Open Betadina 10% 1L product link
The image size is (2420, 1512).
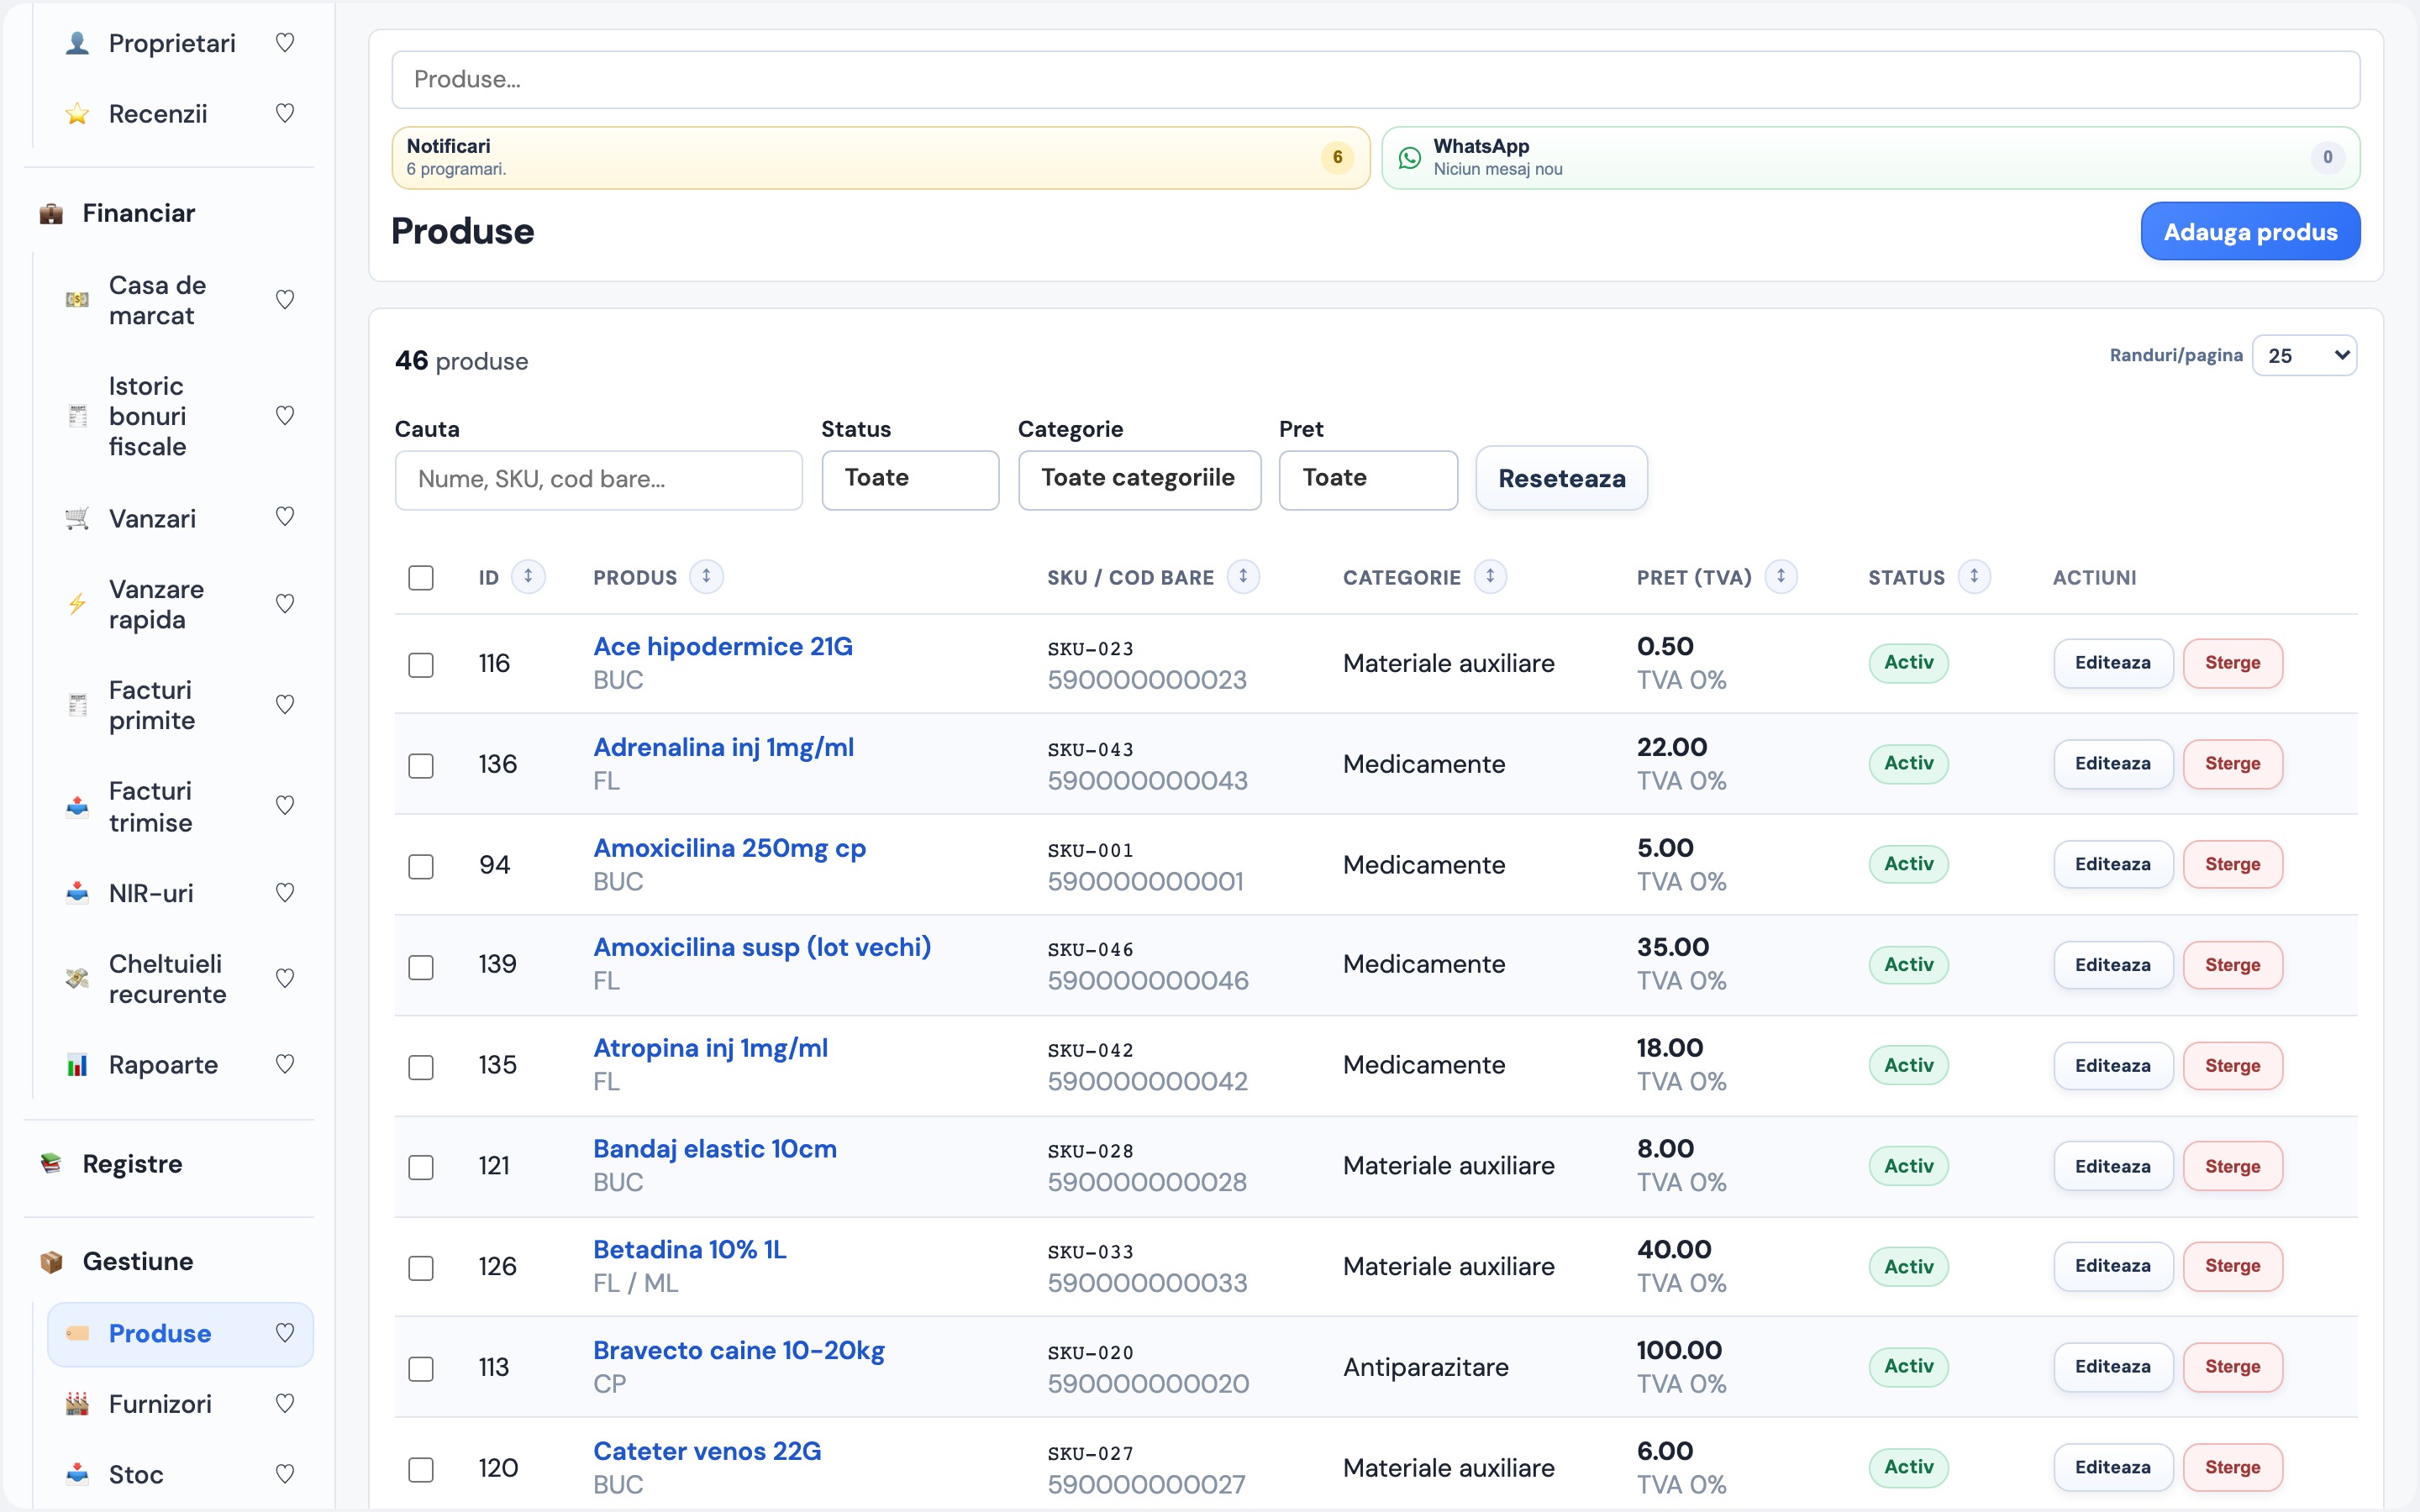pos(690,1249)
